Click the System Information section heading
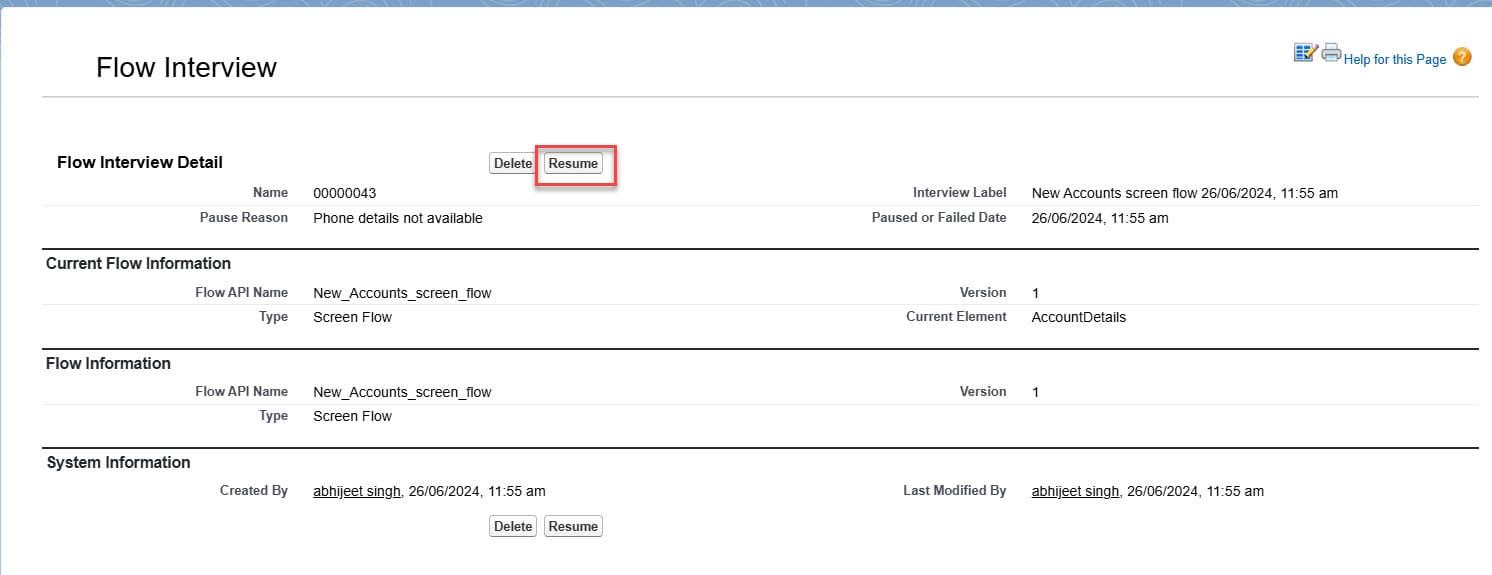Screen dimensions: 1492x575 tap(118, 463)
